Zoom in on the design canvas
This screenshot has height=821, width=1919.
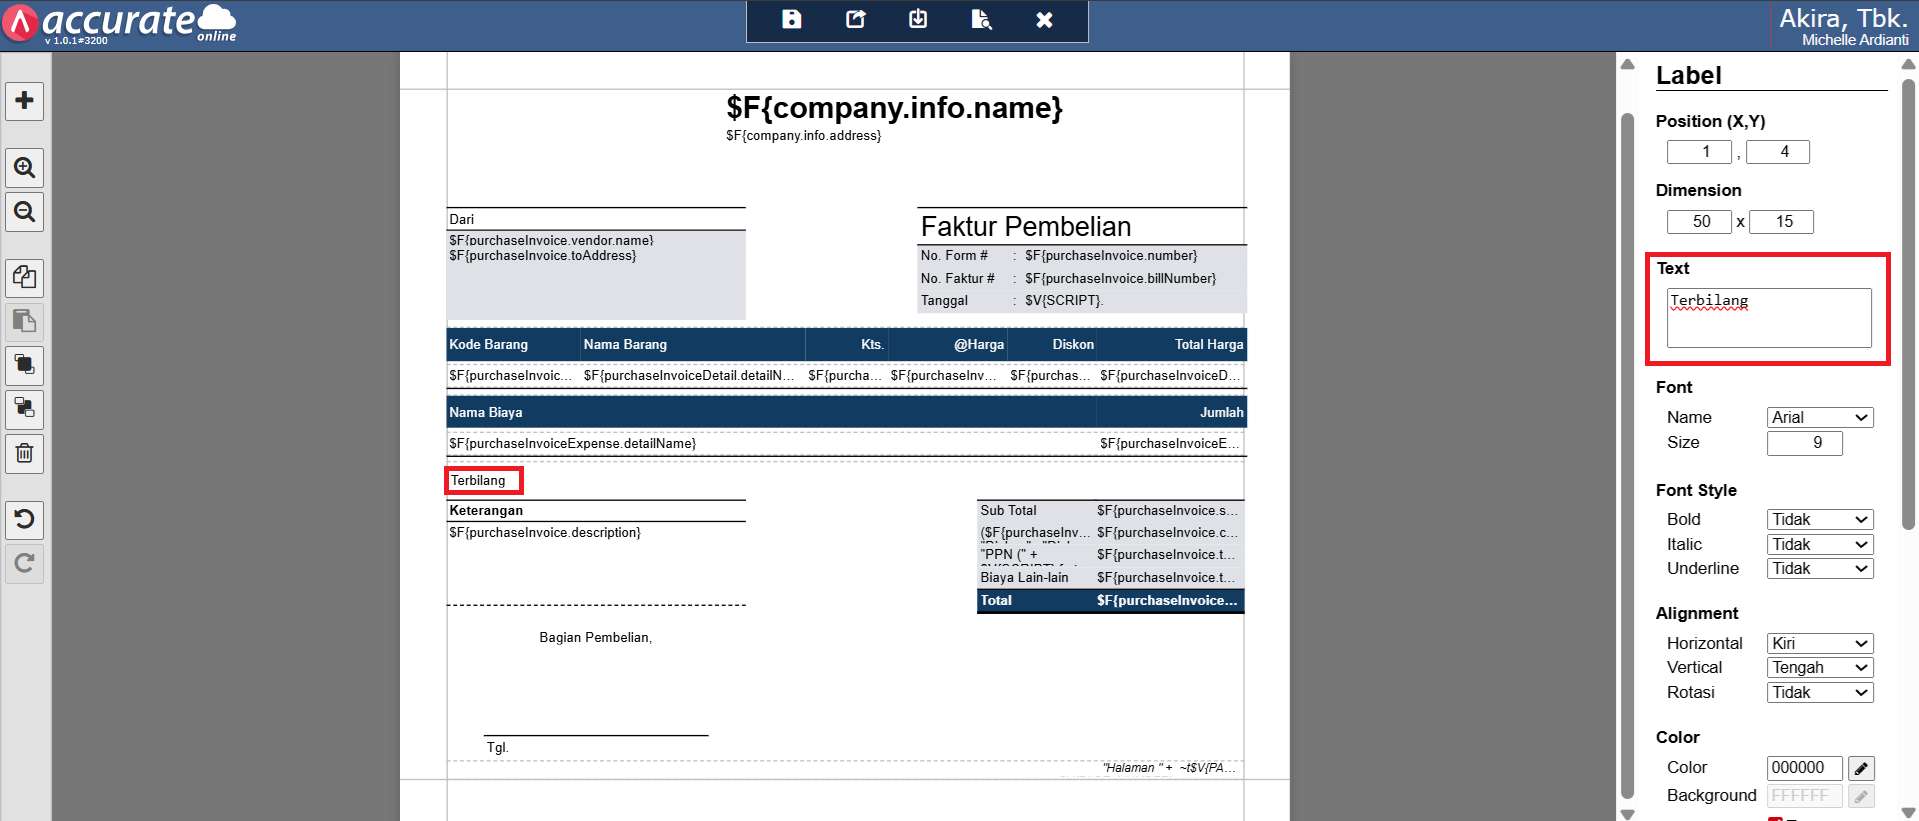(25, 168)
